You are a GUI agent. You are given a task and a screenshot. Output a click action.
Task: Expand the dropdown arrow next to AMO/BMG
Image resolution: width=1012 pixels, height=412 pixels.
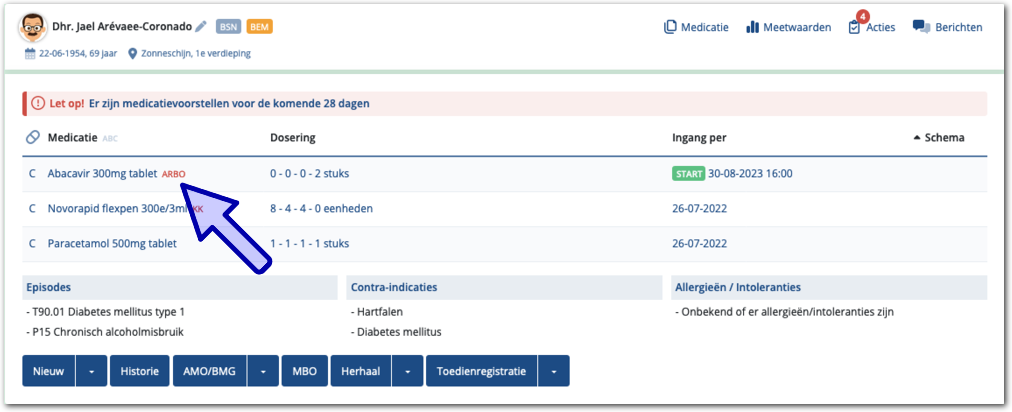263,371
